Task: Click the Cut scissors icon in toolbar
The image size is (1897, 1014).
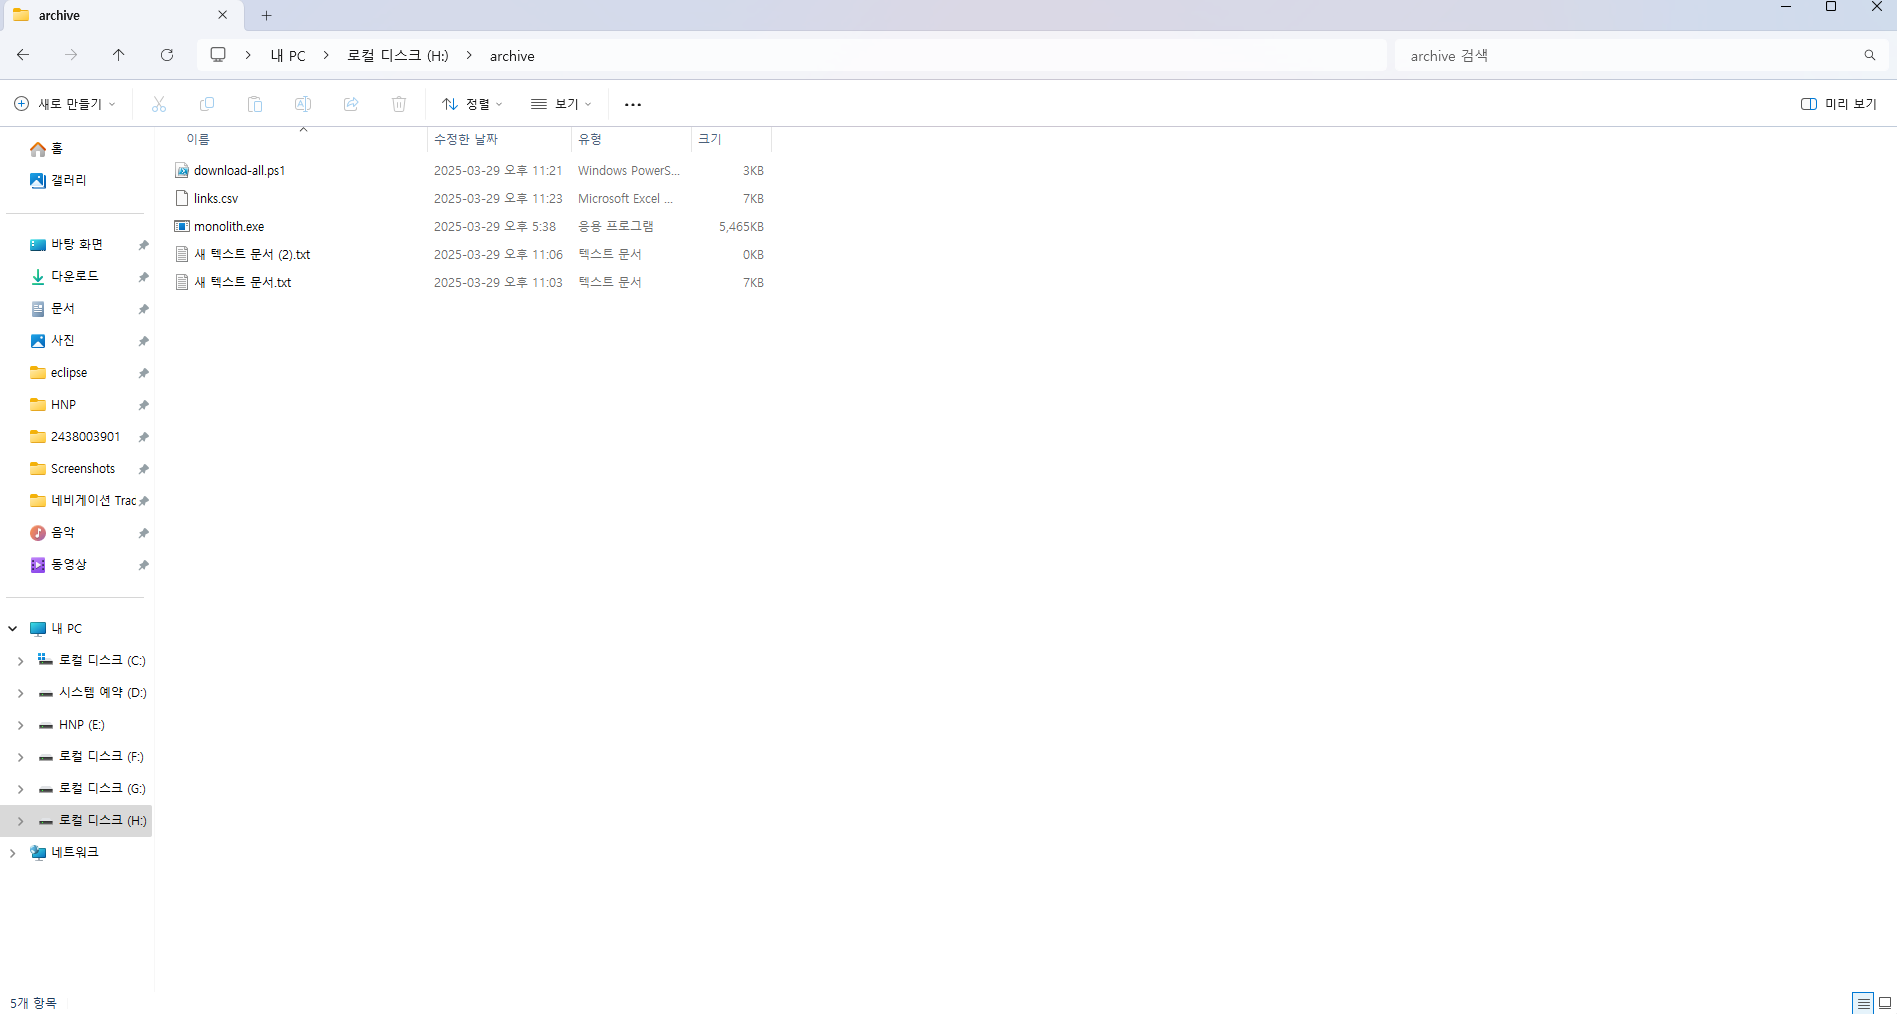Action: pos(159,104)
